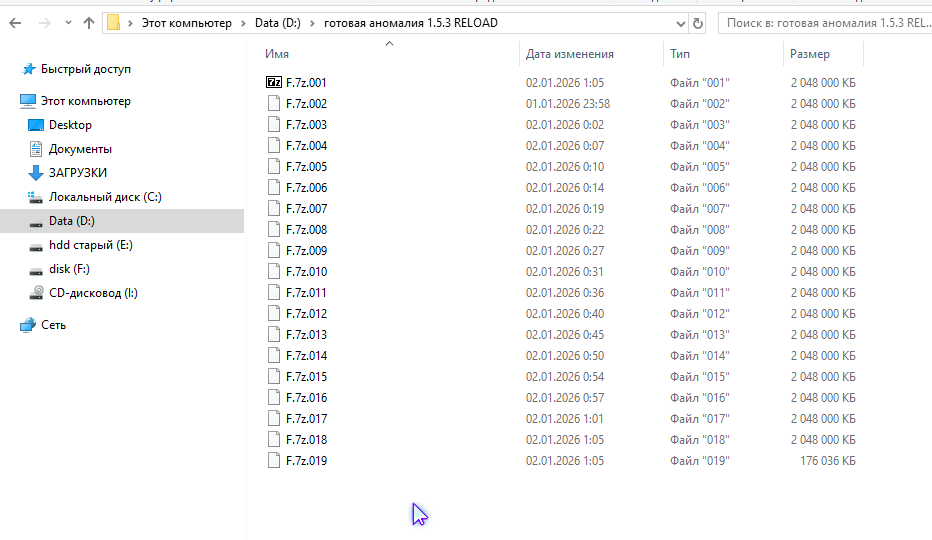Open 'Сеть' in navigation pane
Viewport: 932px width, 540px height.
click(53, 325)
